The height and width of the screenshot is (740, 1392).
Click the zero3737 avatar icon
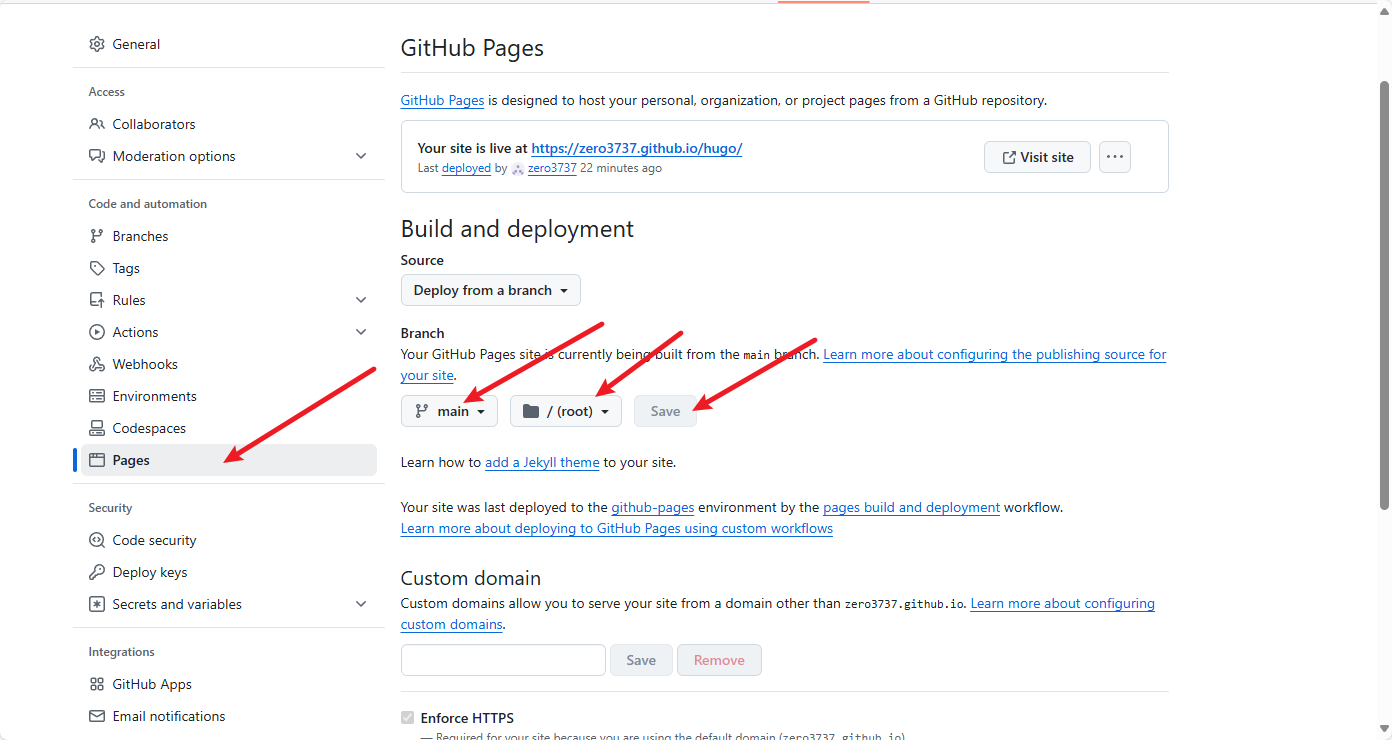point(518,169)
